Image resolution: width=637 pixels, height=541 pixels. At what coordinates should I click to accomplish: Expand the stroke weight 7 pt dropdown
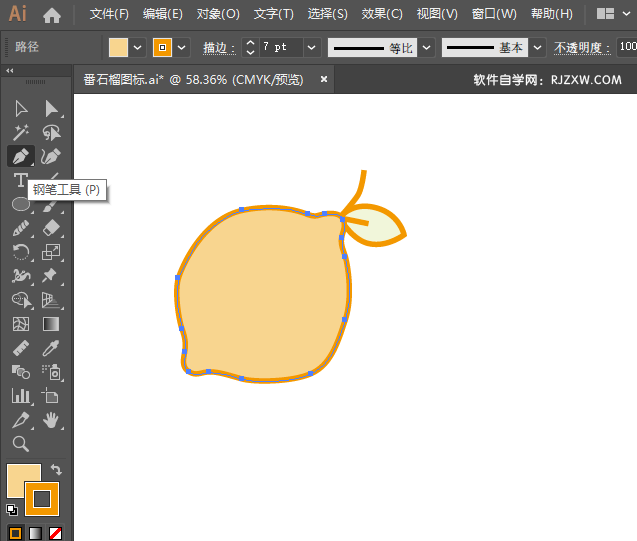point(311,48)
